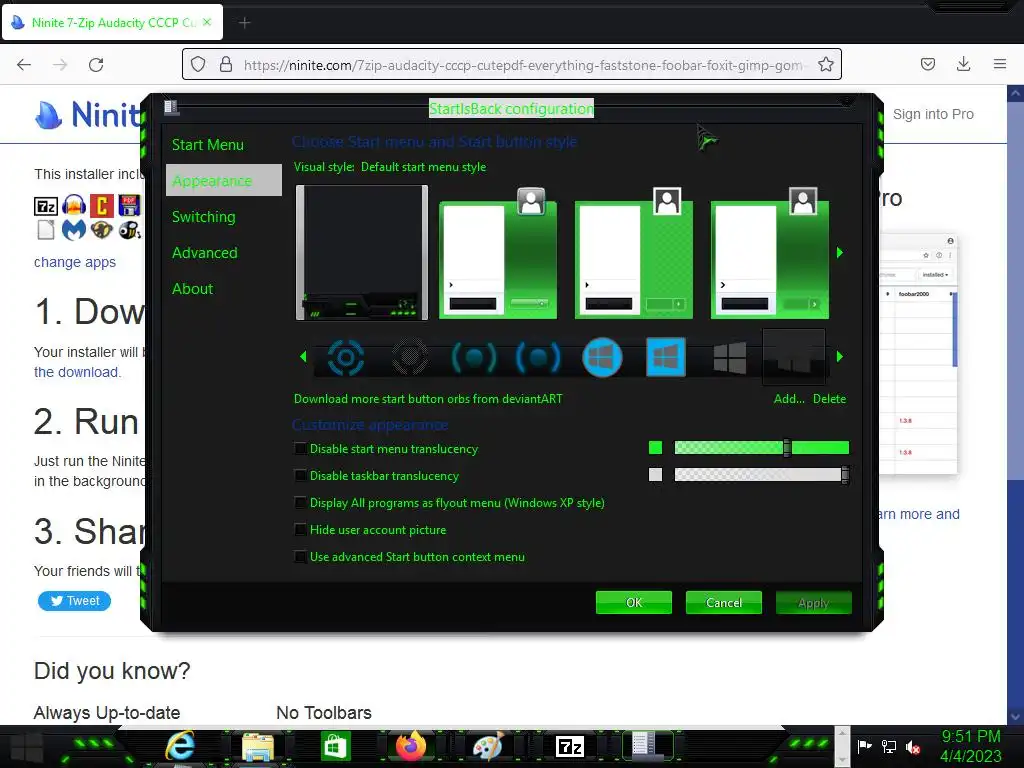Open the Firefox downloads panel
The height and width of the screenshot is (768, 1024).
(x=963, y=64)
